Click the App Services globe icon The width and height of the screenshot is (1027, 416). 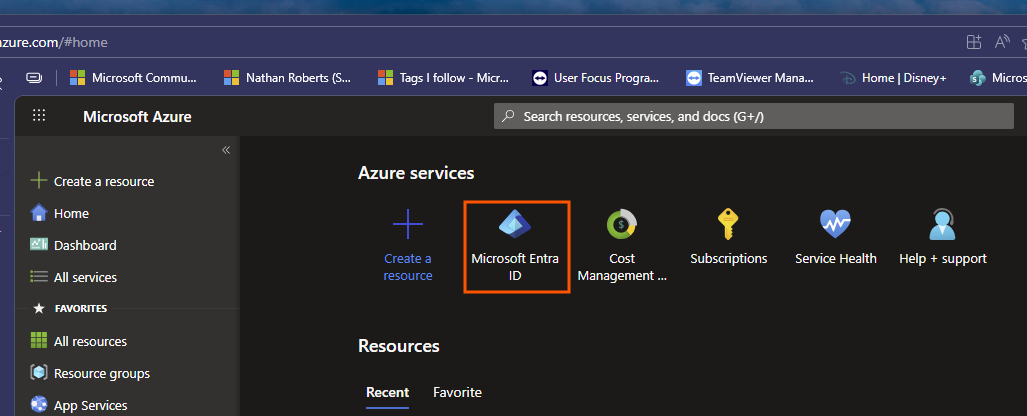pos(39,405)
